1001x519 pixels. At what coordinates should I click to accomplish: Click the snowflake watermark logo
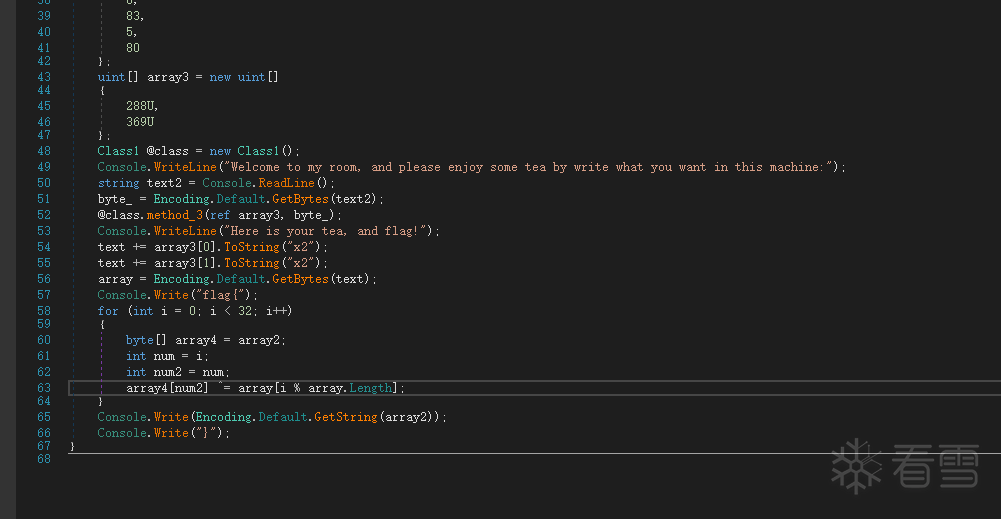coord(858,467)
